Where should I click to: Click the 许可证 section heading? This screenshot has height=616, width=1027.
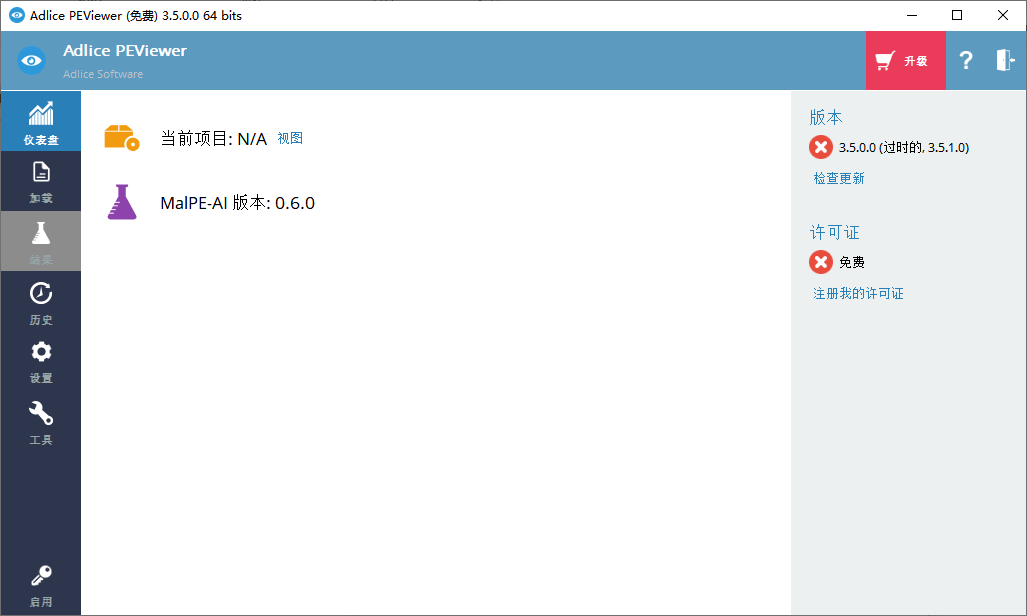click(x=834, y=232)
